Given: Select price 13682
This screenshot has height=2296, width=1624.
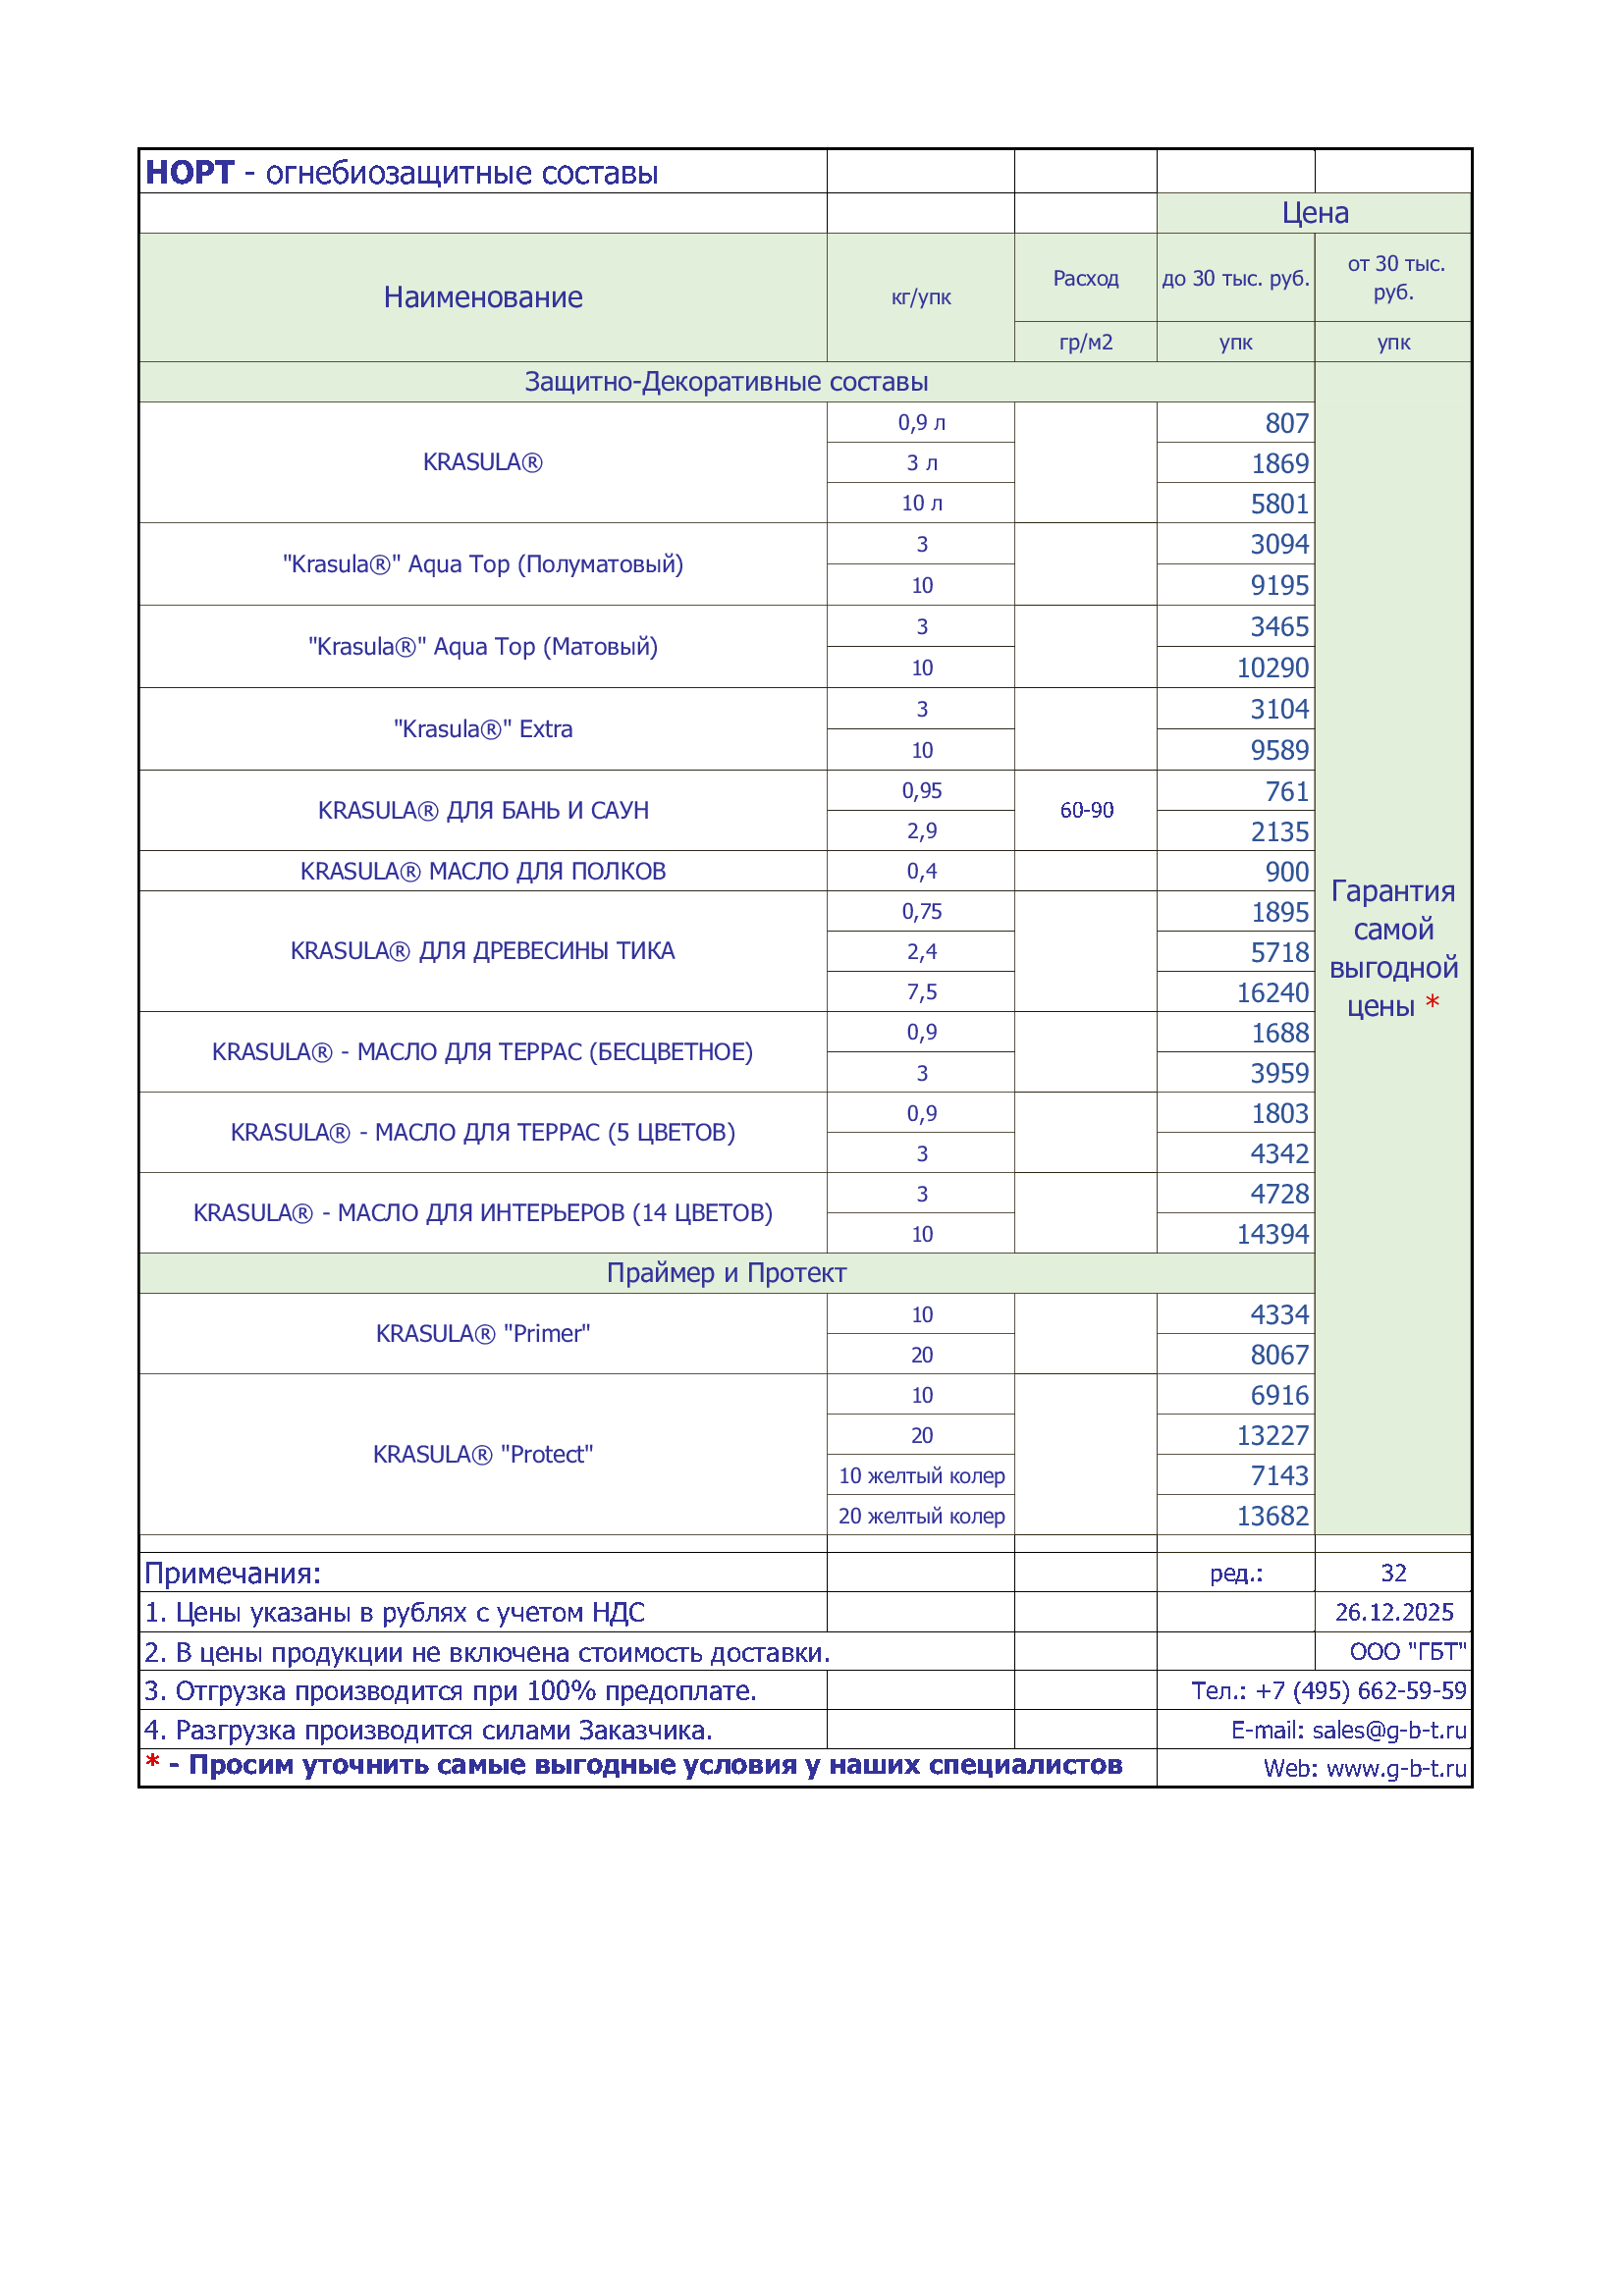Looking at the screenshot, I should [x=1273, y=1516].
